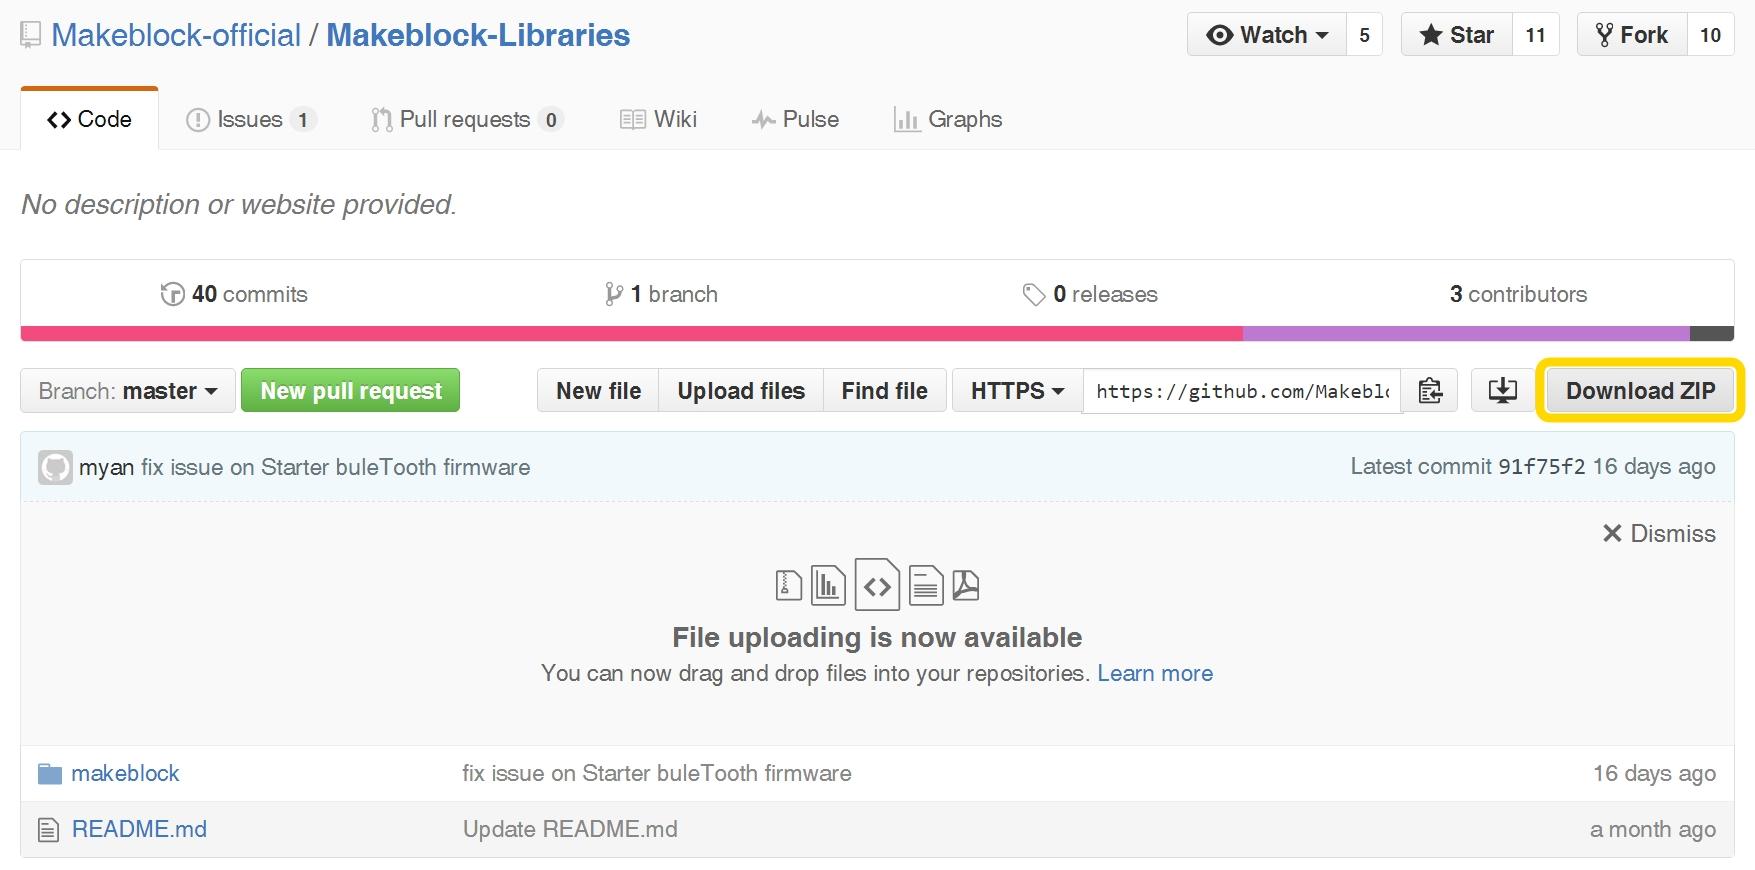Click the zip archive icon in upload banner
Screen dimensions: 1755x870
788,585
